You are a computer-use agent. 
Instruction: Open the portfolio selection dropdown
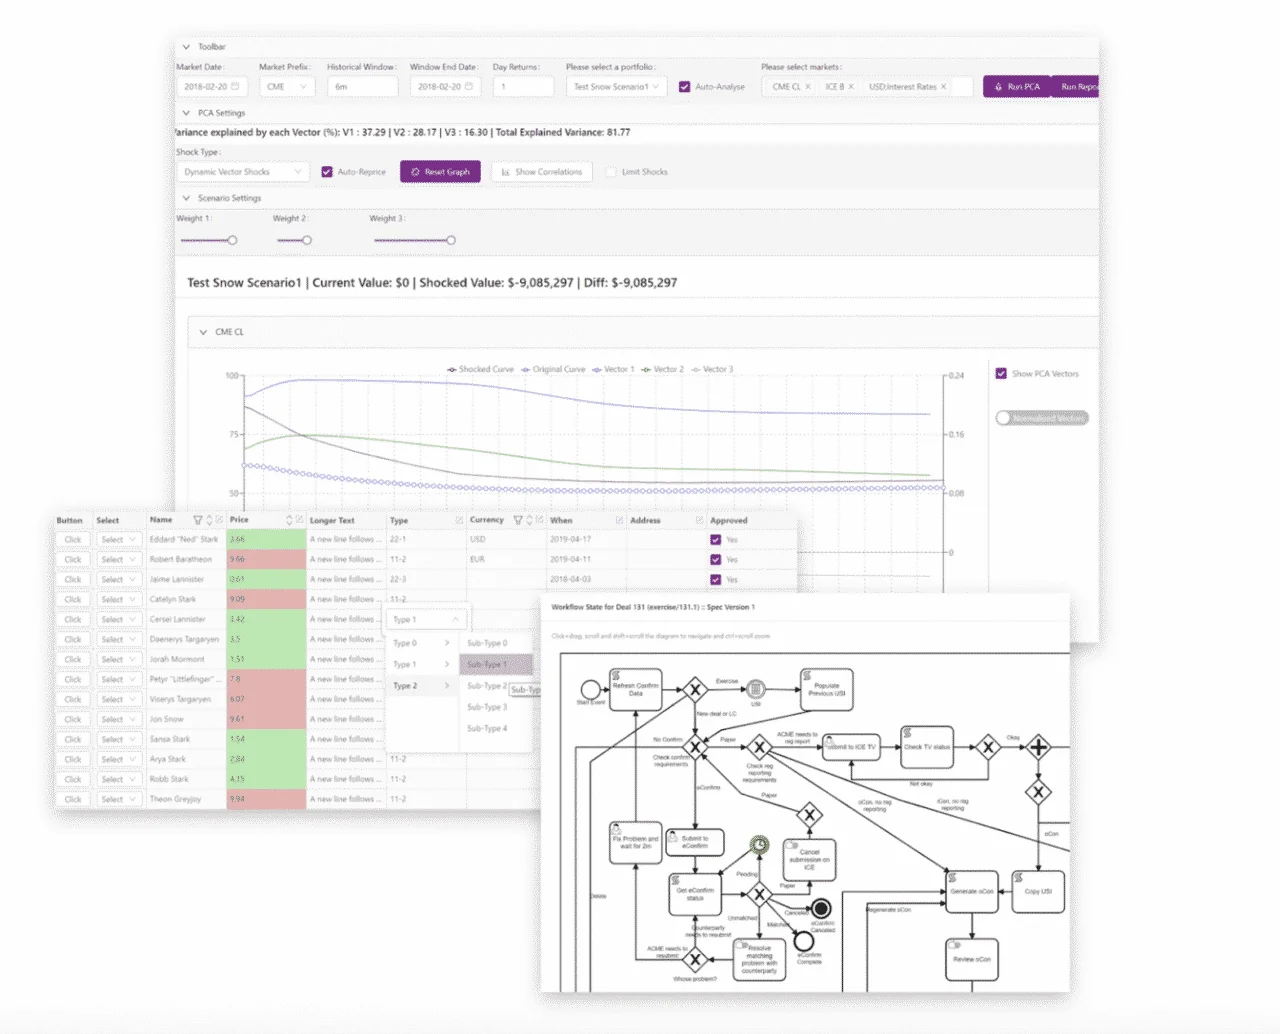[x=615, y=87]
